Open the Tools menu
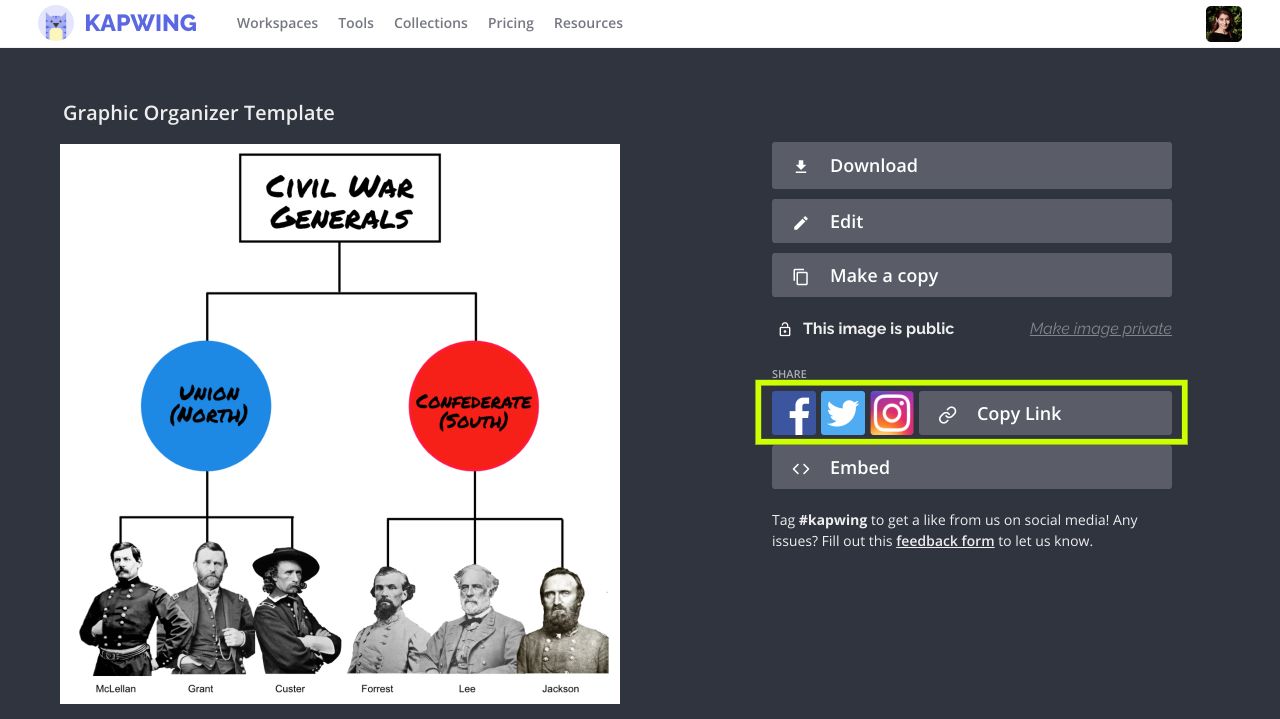The width and height of the screenshot is (1280, 719). tap(356, 23)
